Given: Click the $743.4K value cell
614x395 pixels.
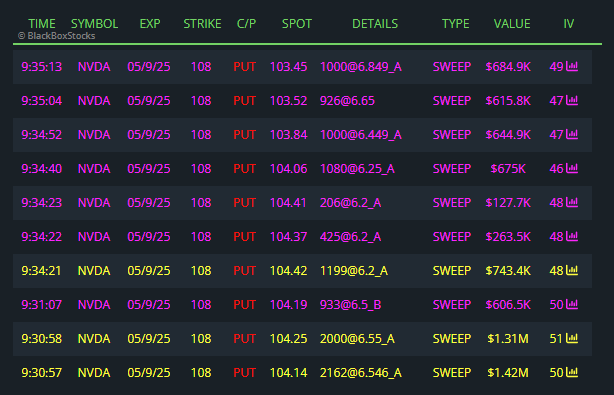Looking at the screenshot, I should click(508, 271).
